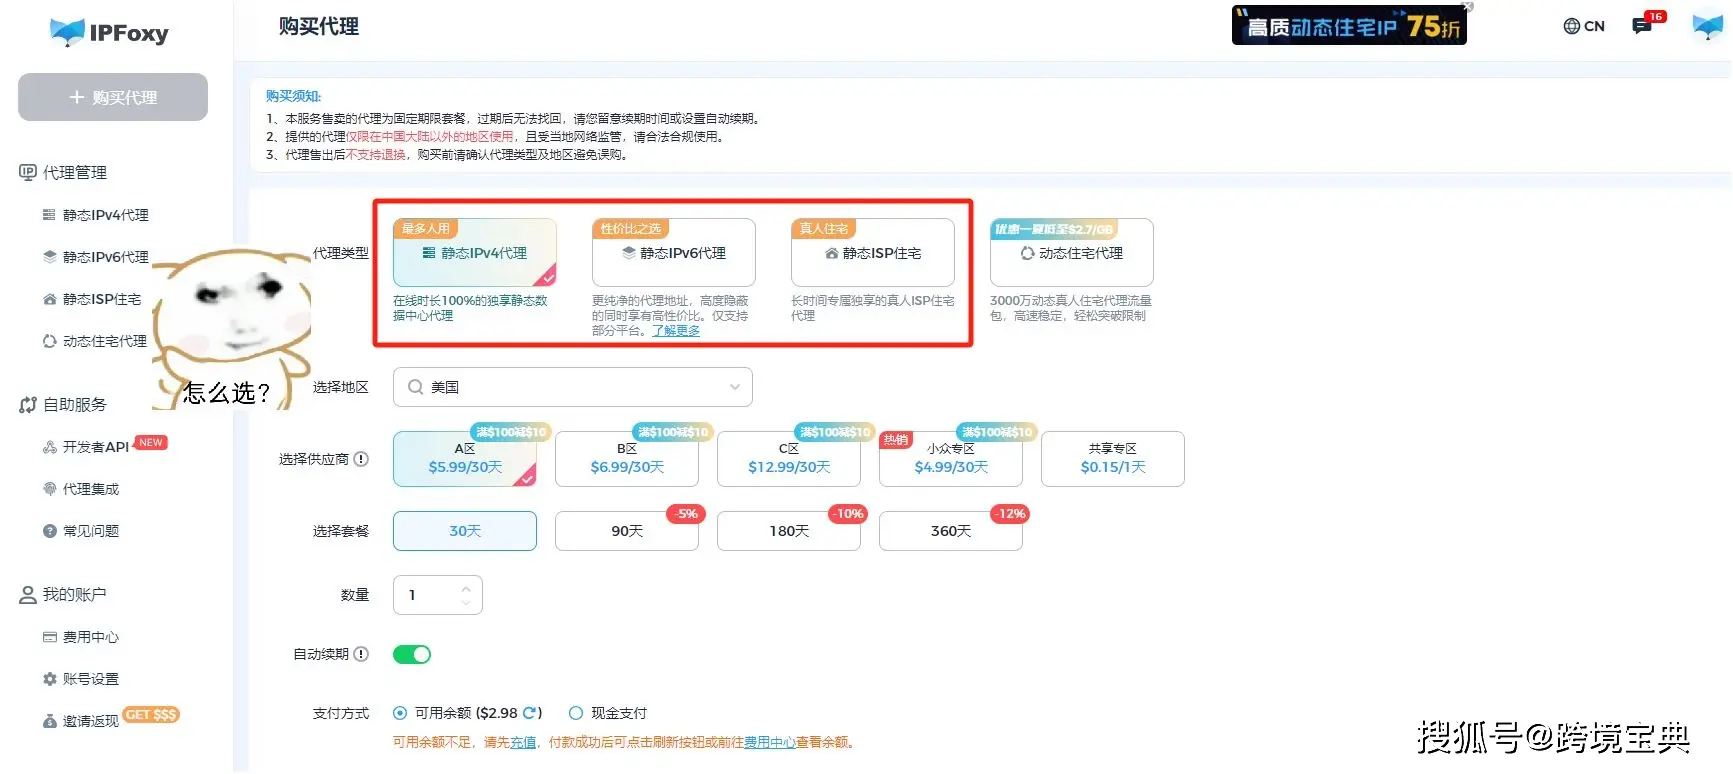Open account avatar at top right

tap(1708, 26)
